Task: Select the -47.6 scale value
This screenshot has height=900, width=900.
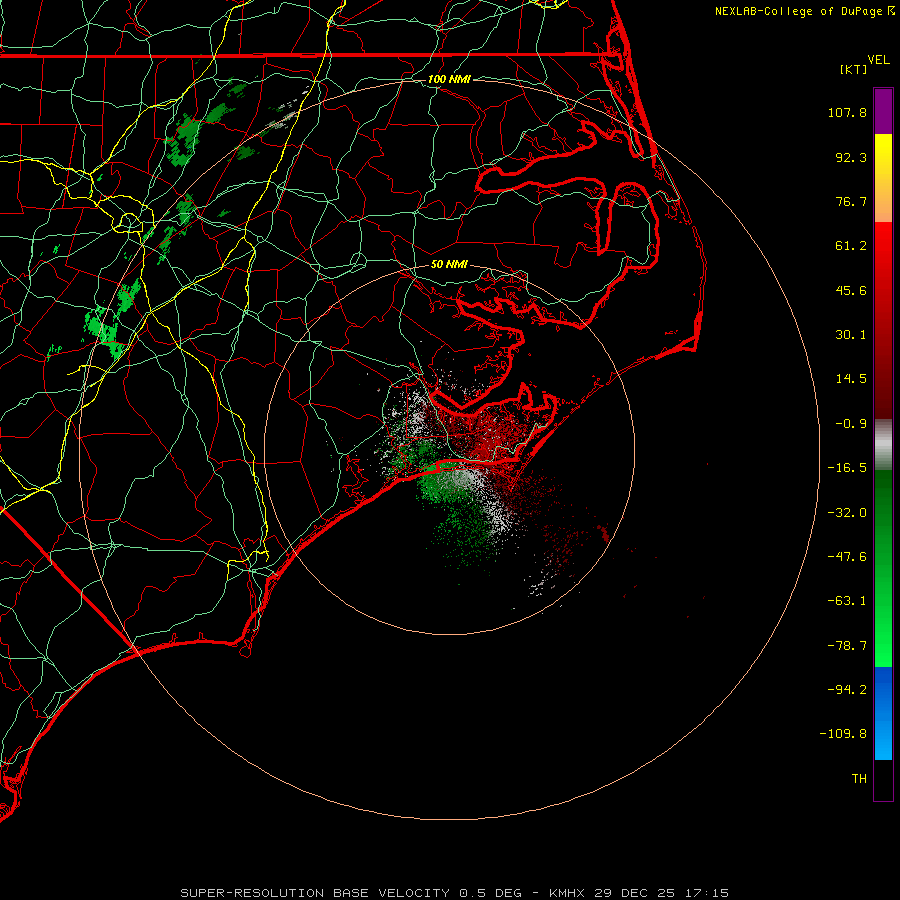Action: pyautogui.click(x=847, y=557)
